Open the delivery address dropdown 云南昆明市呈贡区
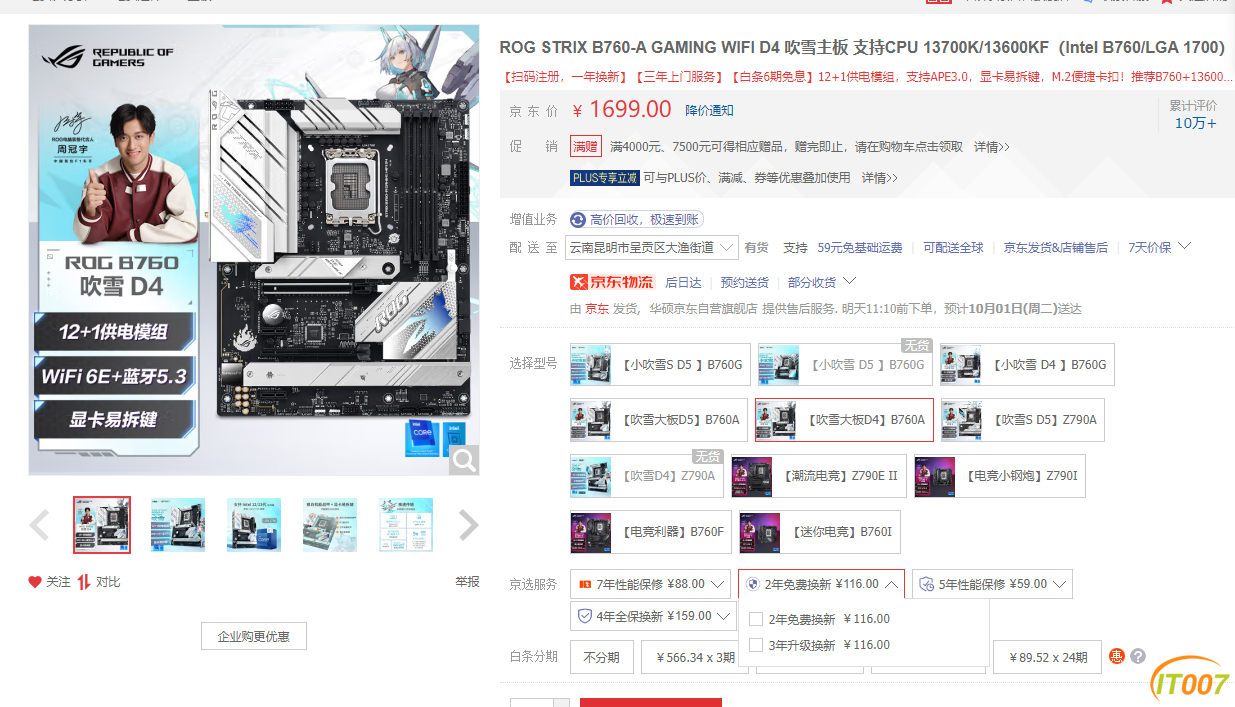The width and height of the screenshot is (1235, 707). click(x=653, y=247)
